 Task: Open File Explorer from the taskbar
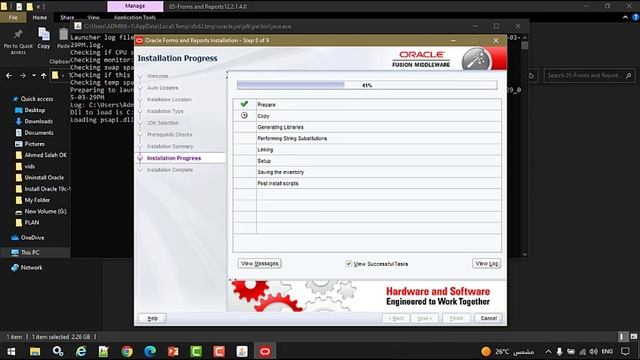(x=35, y=351)
